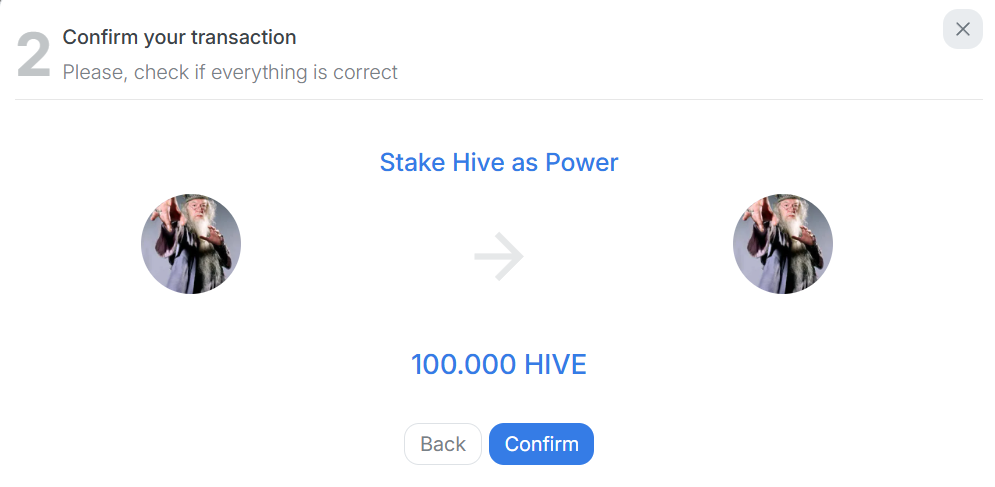Click the recipient avatar on the right
The width and height of the screenshot is (995, 487).
[783, 244]
